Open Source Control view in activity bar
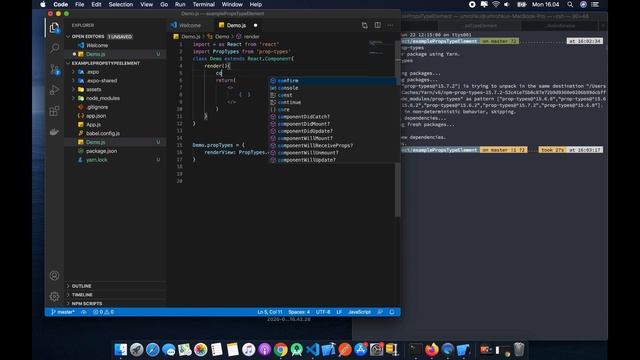This screenshot has height=360, width=640. point(54,69)
